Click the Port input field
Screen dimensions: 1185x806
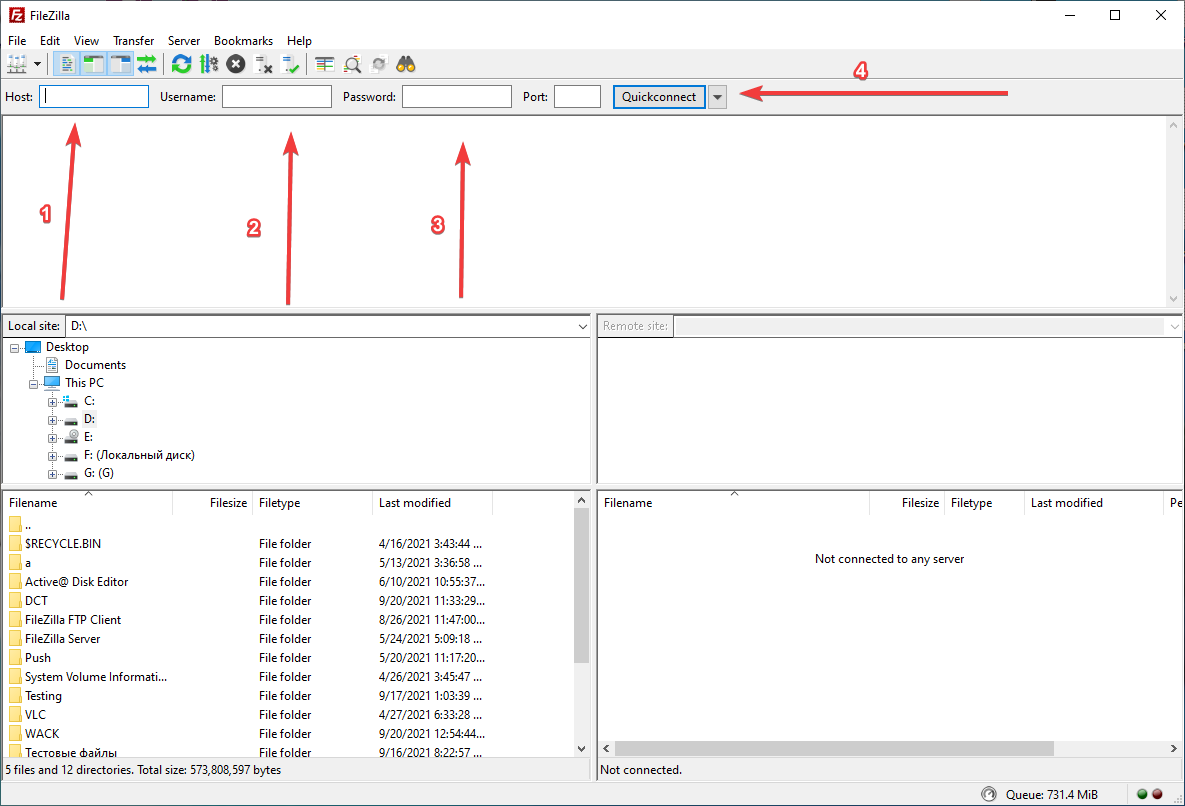[x=577, y=97]
